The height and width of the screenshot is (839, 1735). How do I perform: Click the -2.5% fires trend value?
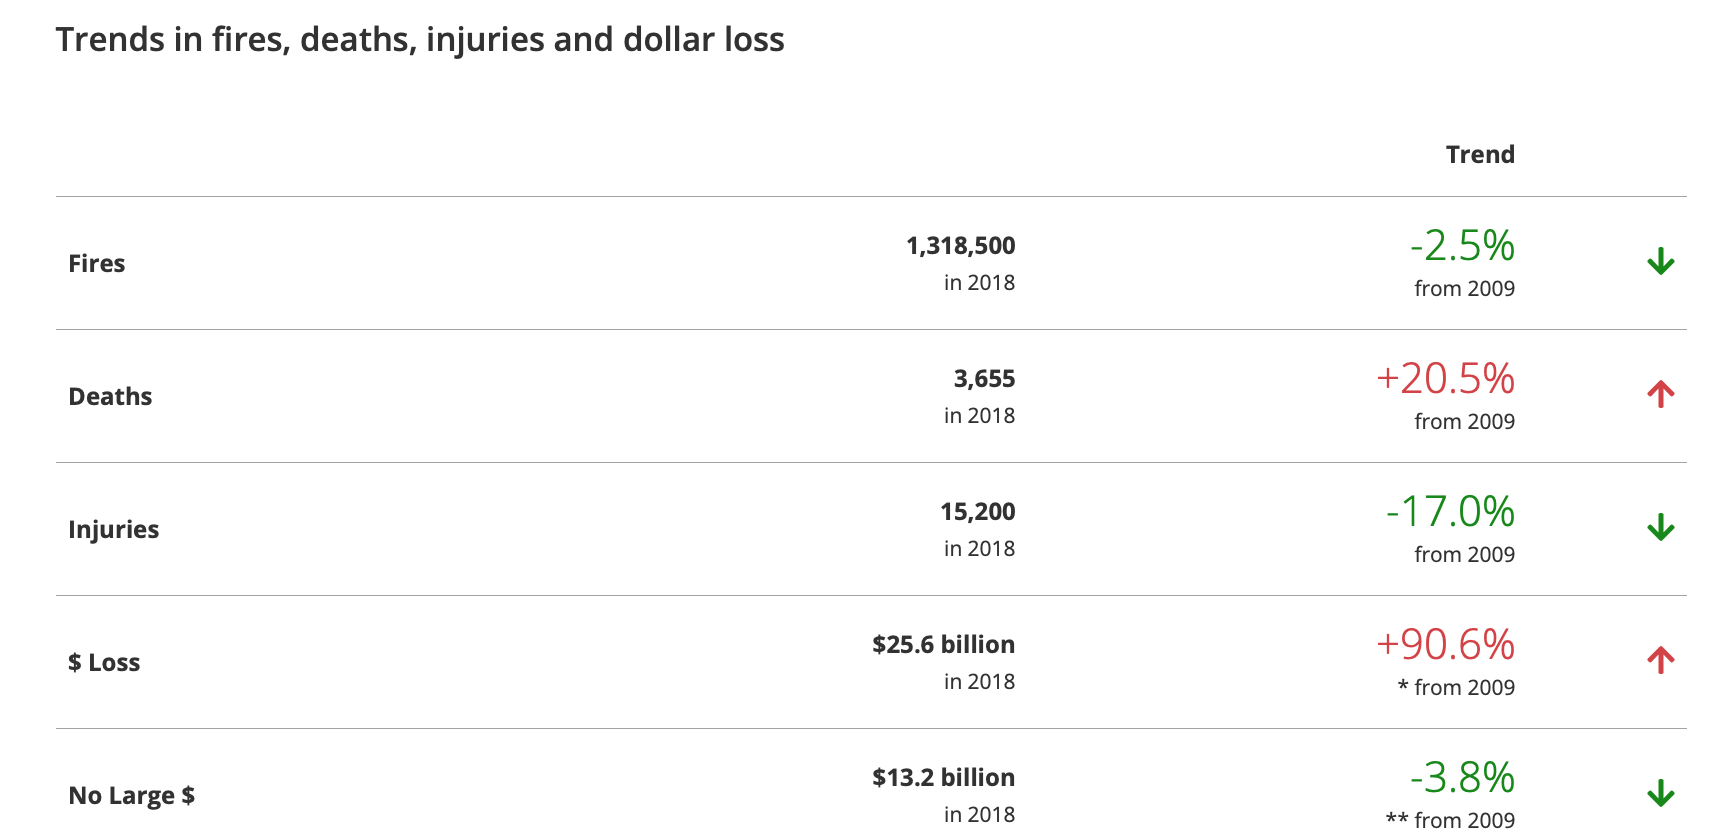pyautogui.click(x=1462, y=246)
